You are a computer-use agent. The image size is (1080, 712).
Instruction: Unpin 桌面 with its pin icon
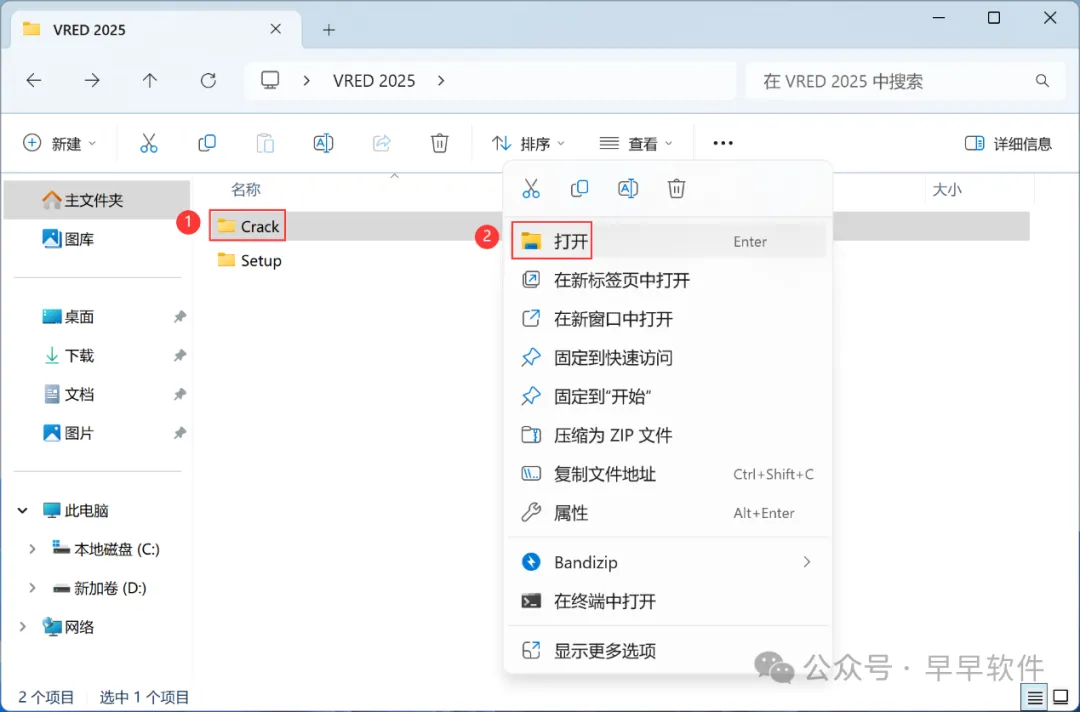coord(180,317)
